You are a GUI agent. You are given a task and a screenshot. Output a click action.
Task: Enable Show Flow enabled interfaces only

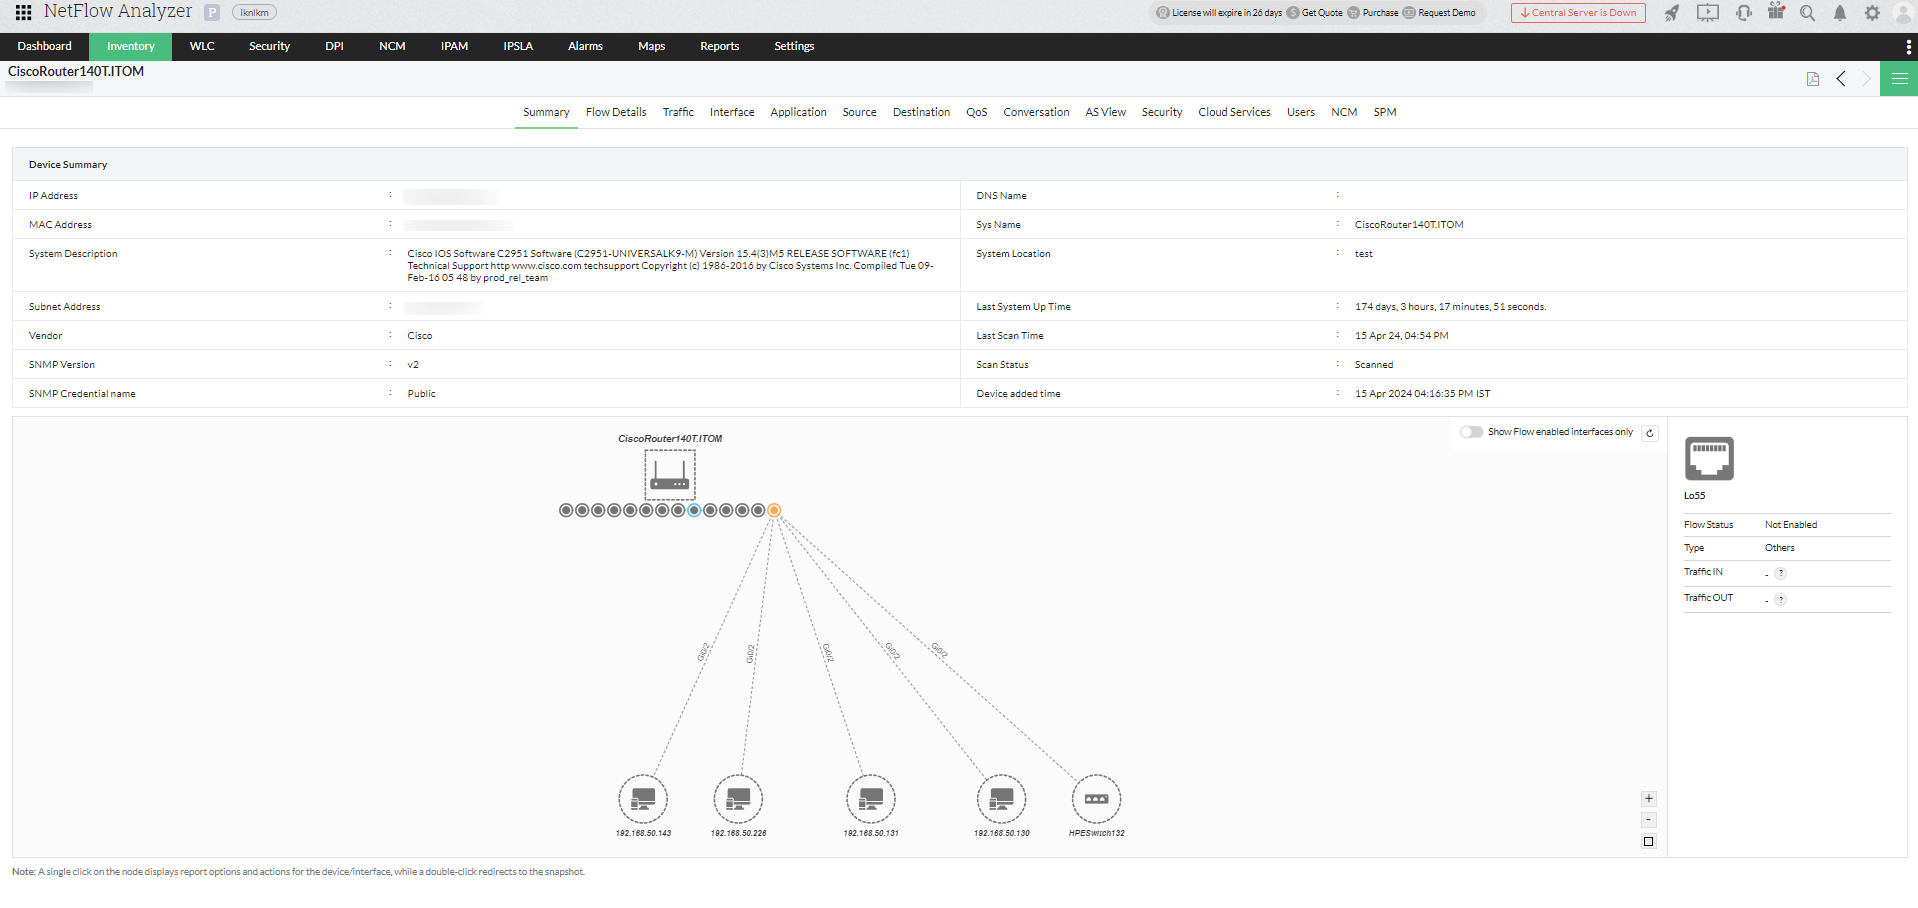[x=1471, y=431]
